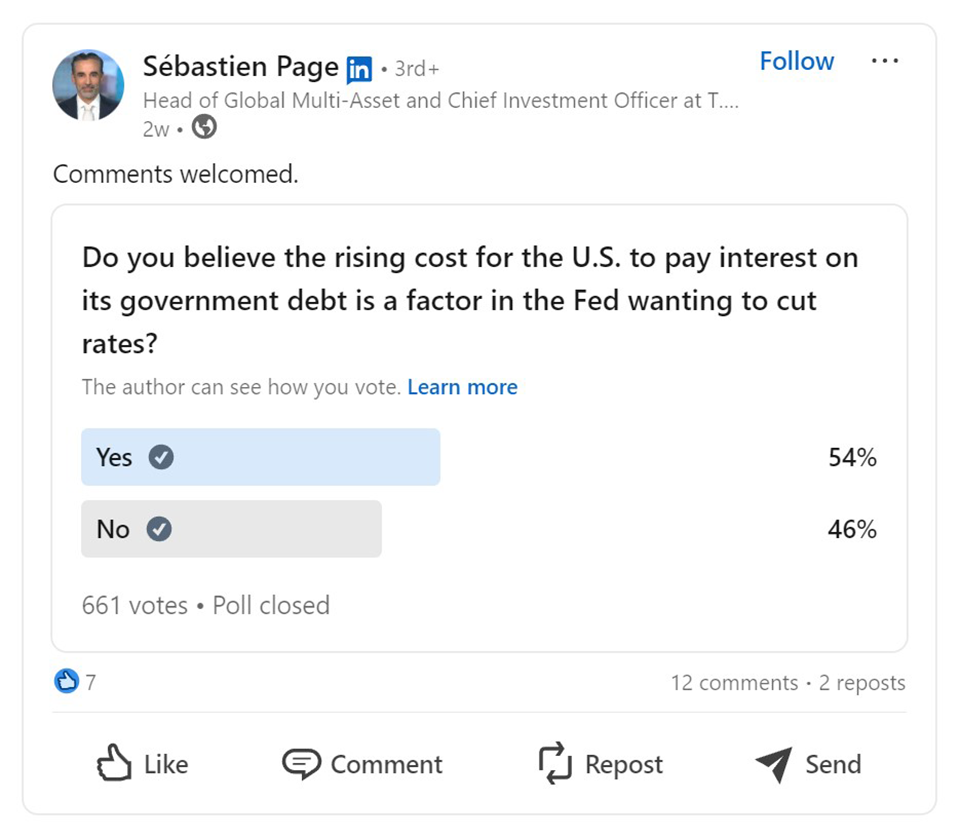Click the checkmark icon next to Yes
The height and width of the screenshot is (838, 960).
[161, 457]
